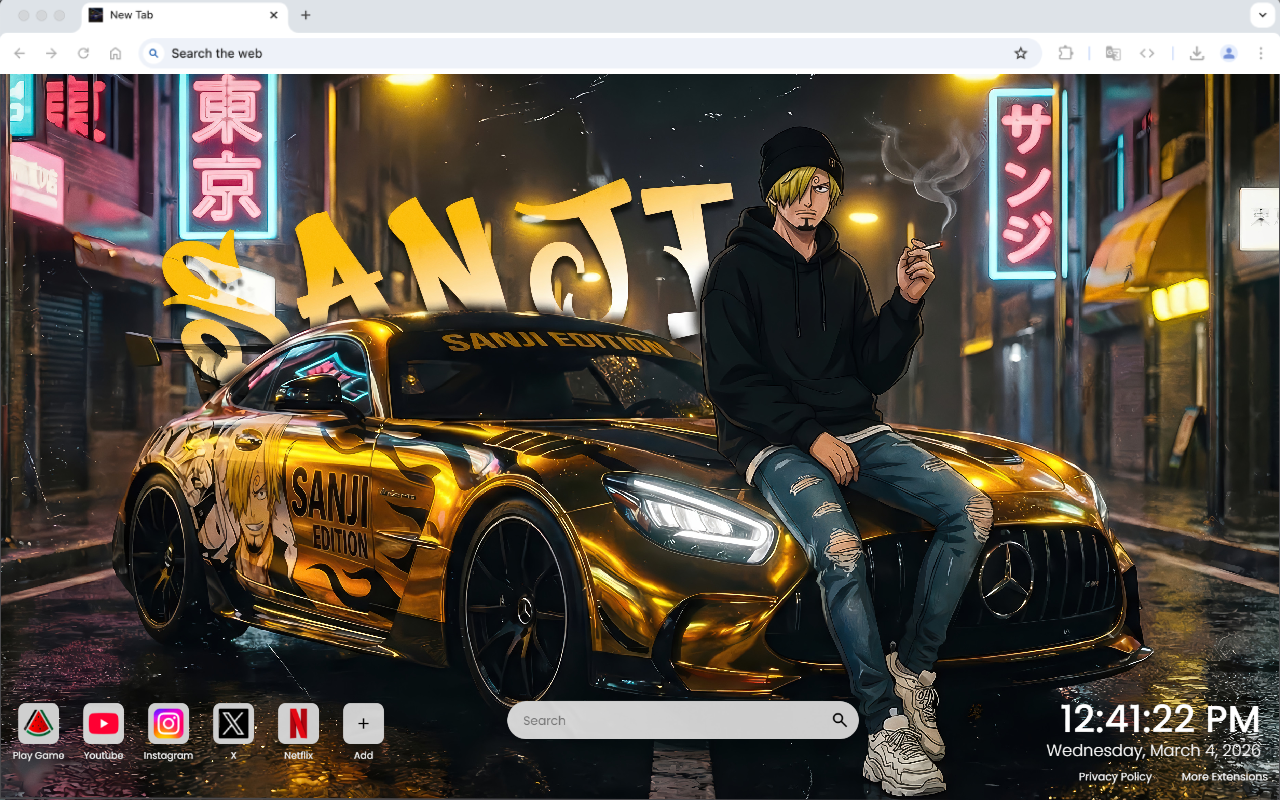Open the Play Game watermelon shortcut
The height and width of the screenshot is (800, 1280).
point(38,732)
